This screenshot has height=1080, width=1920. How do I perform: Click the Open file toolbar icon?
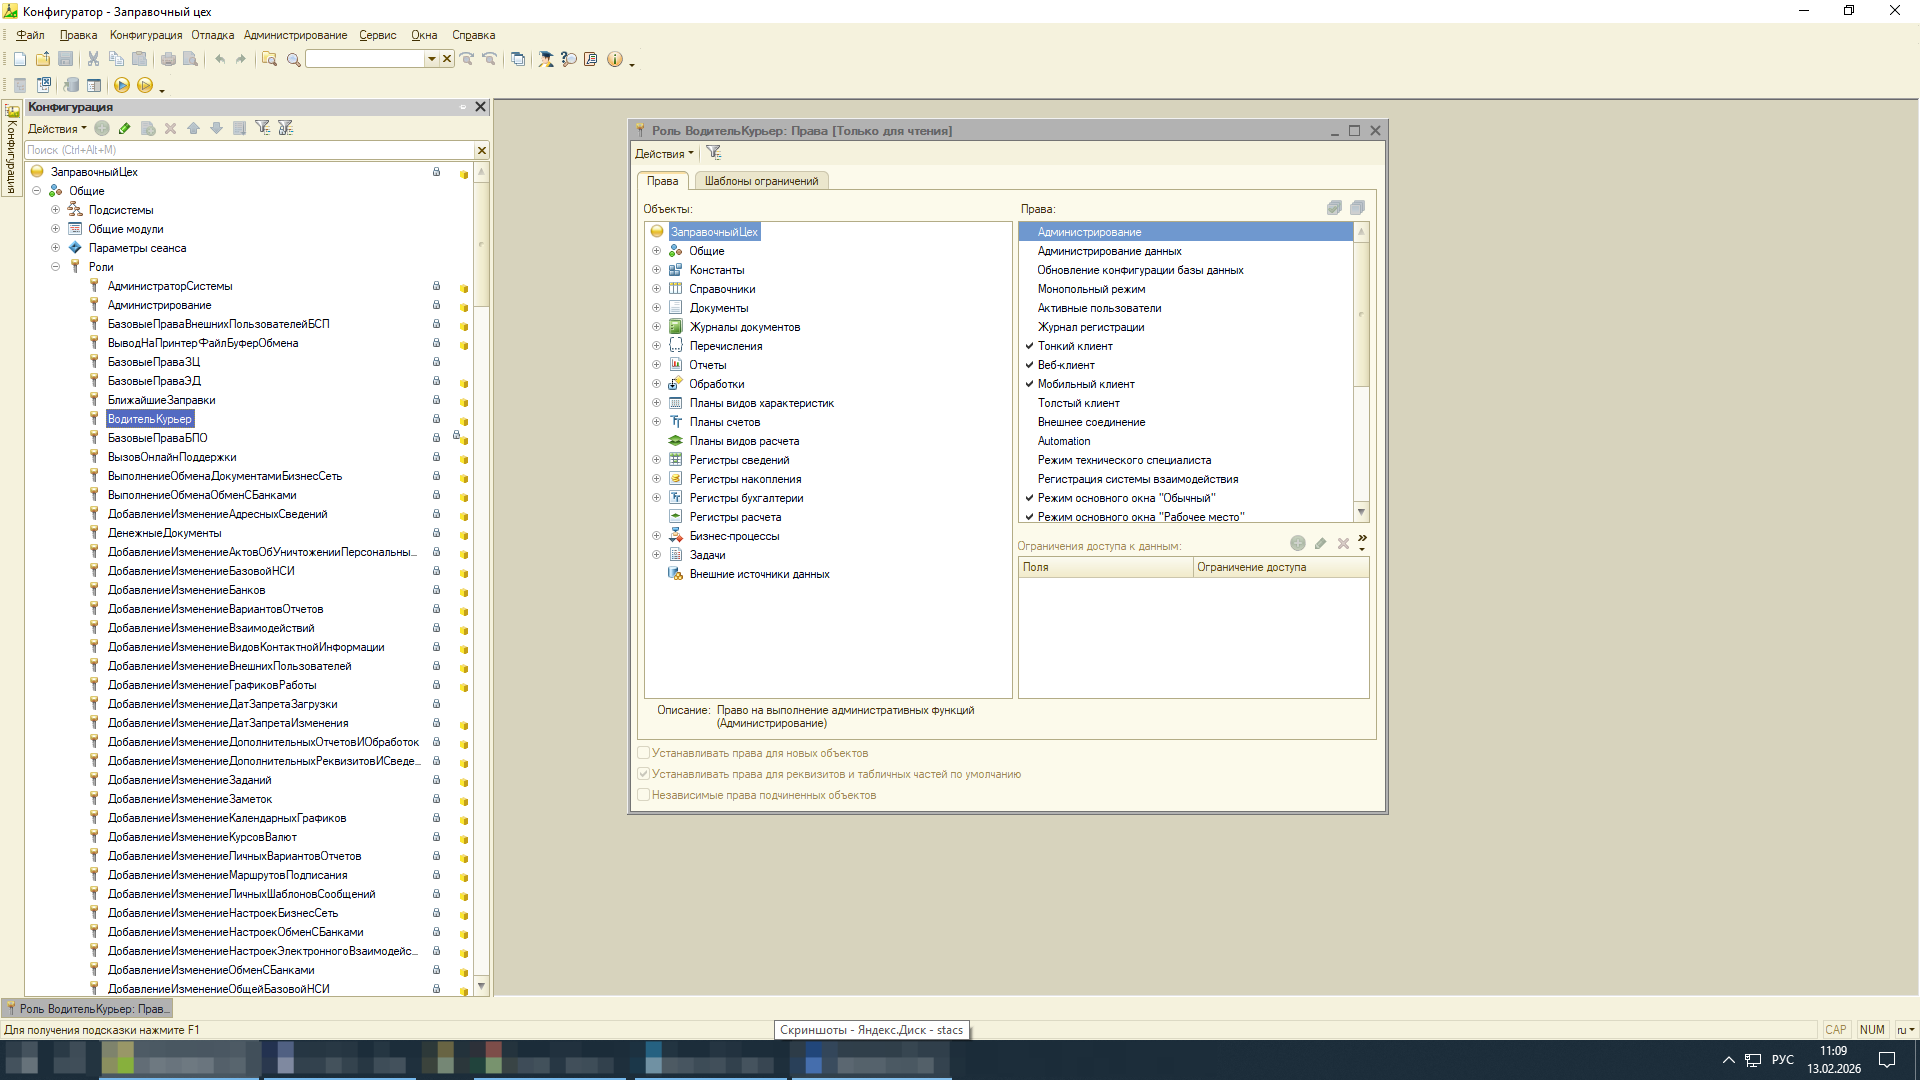(42, 59)
